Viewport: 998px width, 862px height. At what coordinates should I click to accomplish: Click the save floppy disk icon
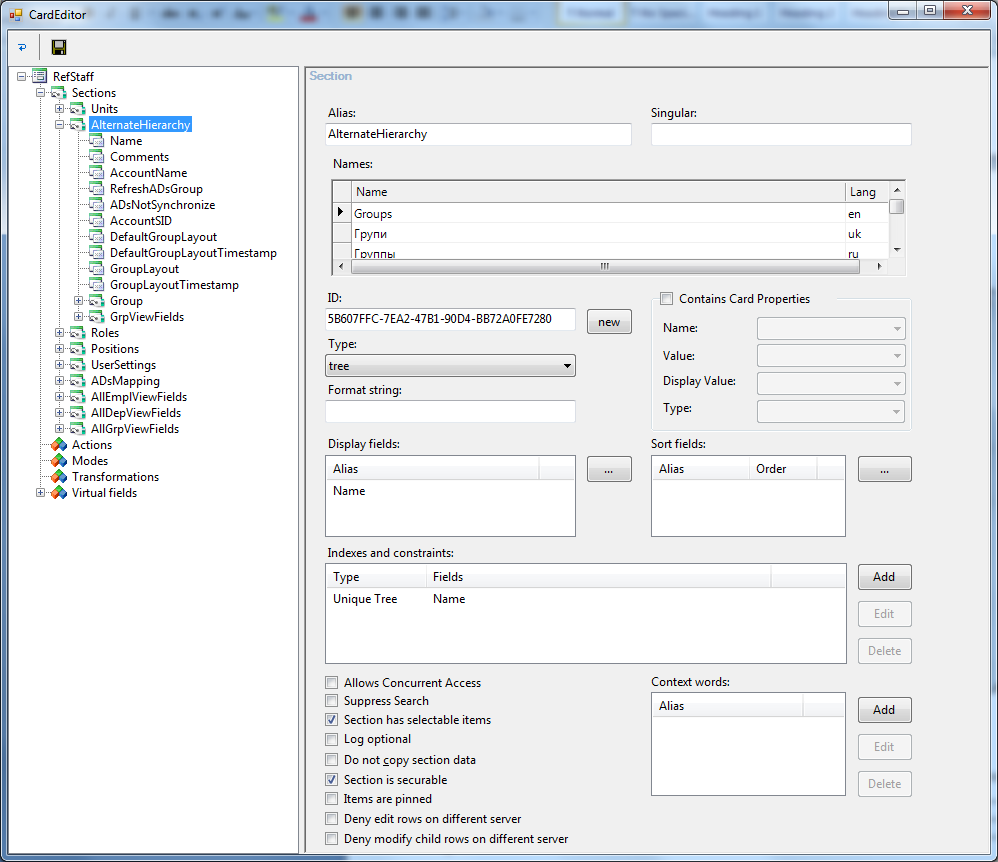[x=59, y=47]
